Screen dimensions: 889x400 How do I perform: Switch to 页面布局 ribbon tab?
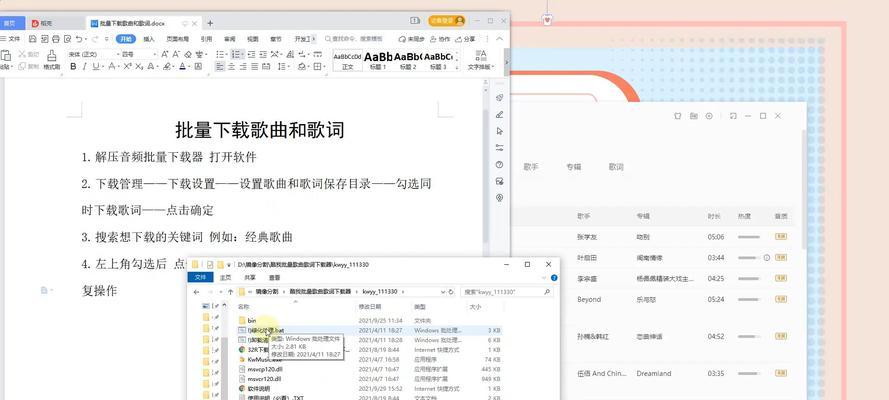[177, 39]
